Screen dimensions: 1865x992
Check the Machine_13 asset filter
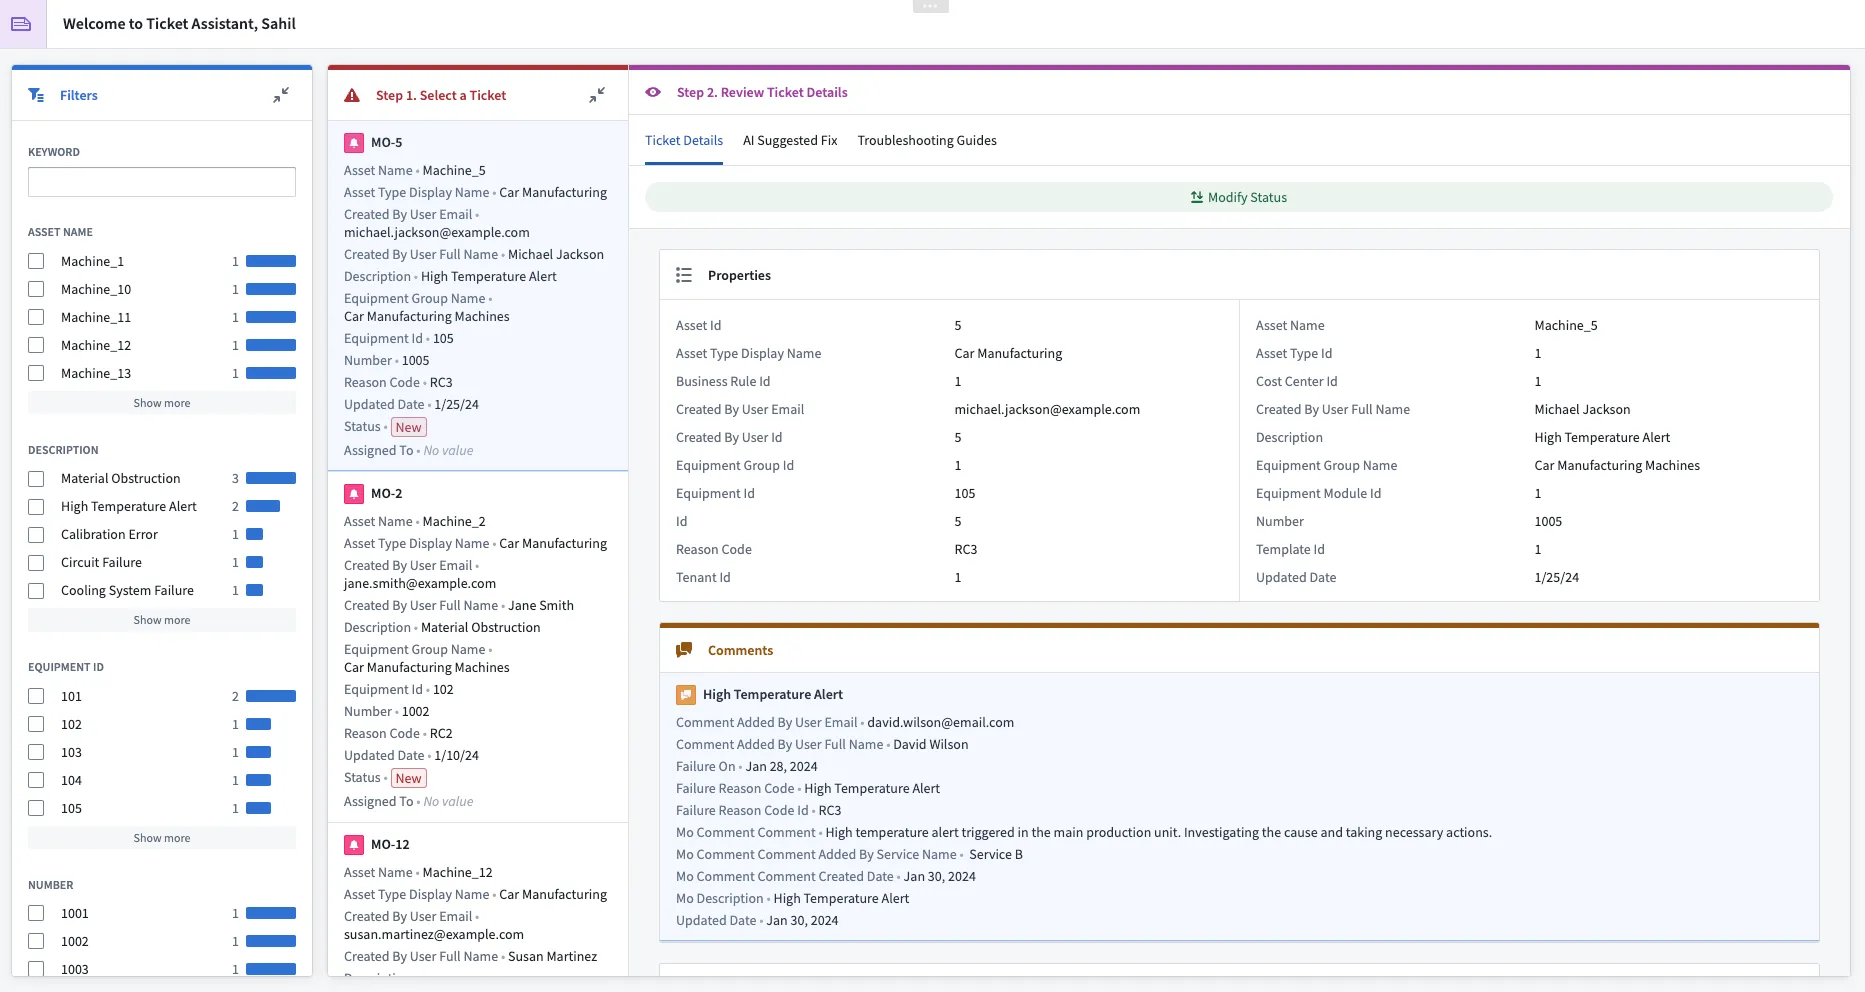(x=36, y=373)
